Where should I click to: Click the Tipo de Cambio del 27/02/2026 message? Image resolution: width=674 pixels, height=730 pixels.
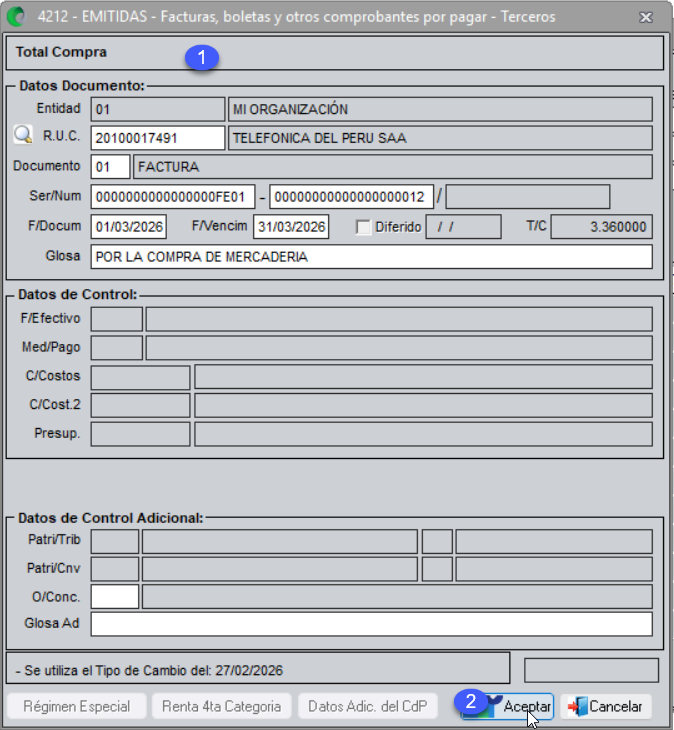coord(149,670)
